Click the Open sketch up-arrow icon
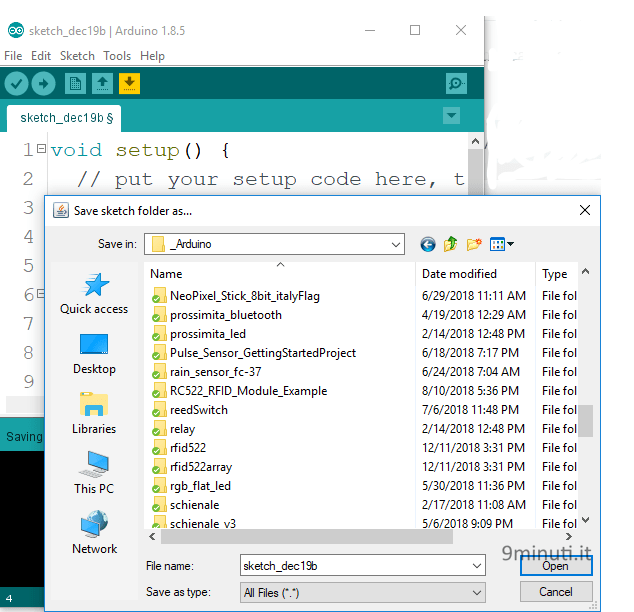Screen dimensions: 634x612 (102, 84)
